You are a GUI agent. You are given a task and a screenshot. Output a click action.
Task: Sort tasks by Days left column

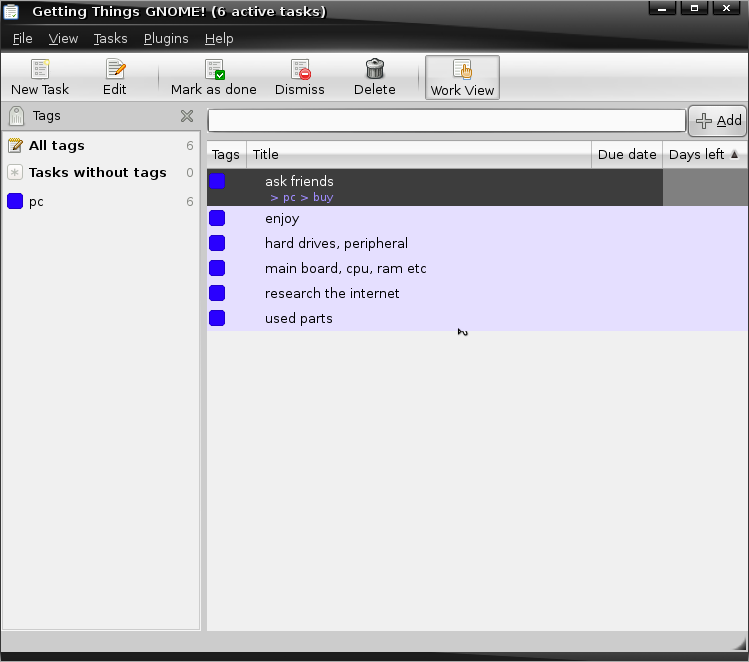[x=704, y=155]
